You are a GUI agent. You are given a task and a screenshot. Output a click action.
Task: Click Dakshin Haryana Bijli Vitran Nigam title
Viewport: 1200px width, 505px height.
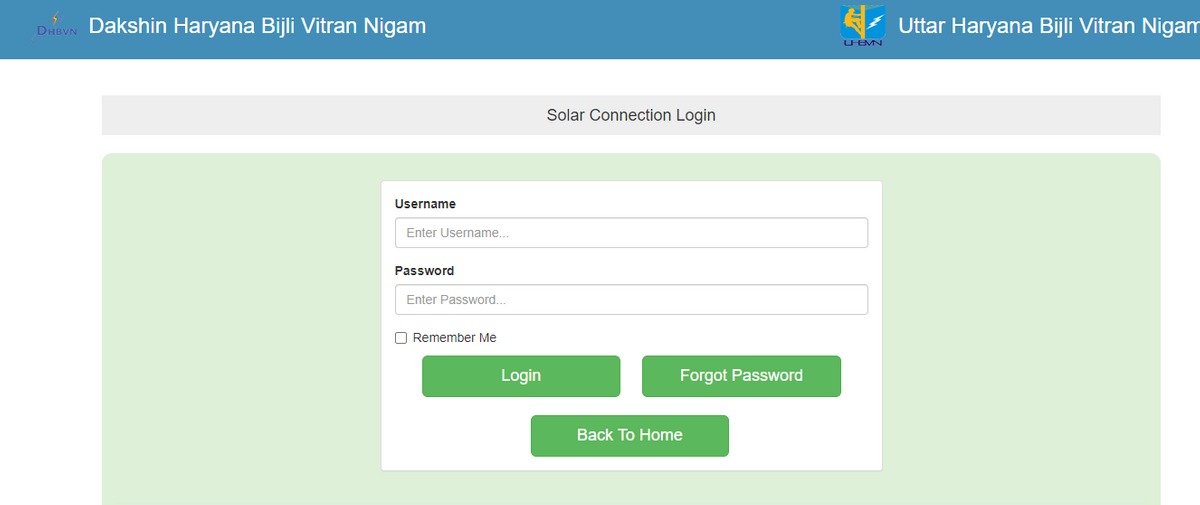click(x=257, y=26)
